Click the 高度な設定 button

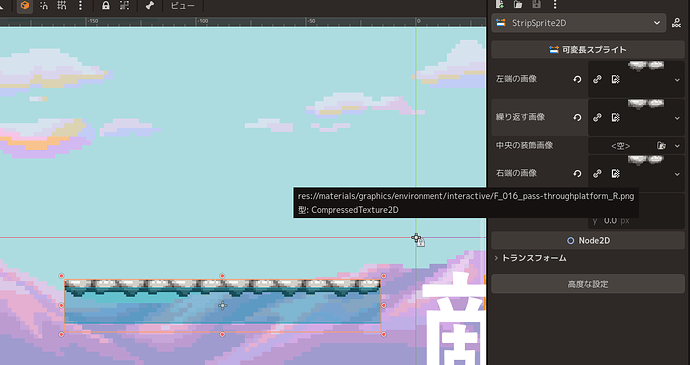(x=588, y=284)
